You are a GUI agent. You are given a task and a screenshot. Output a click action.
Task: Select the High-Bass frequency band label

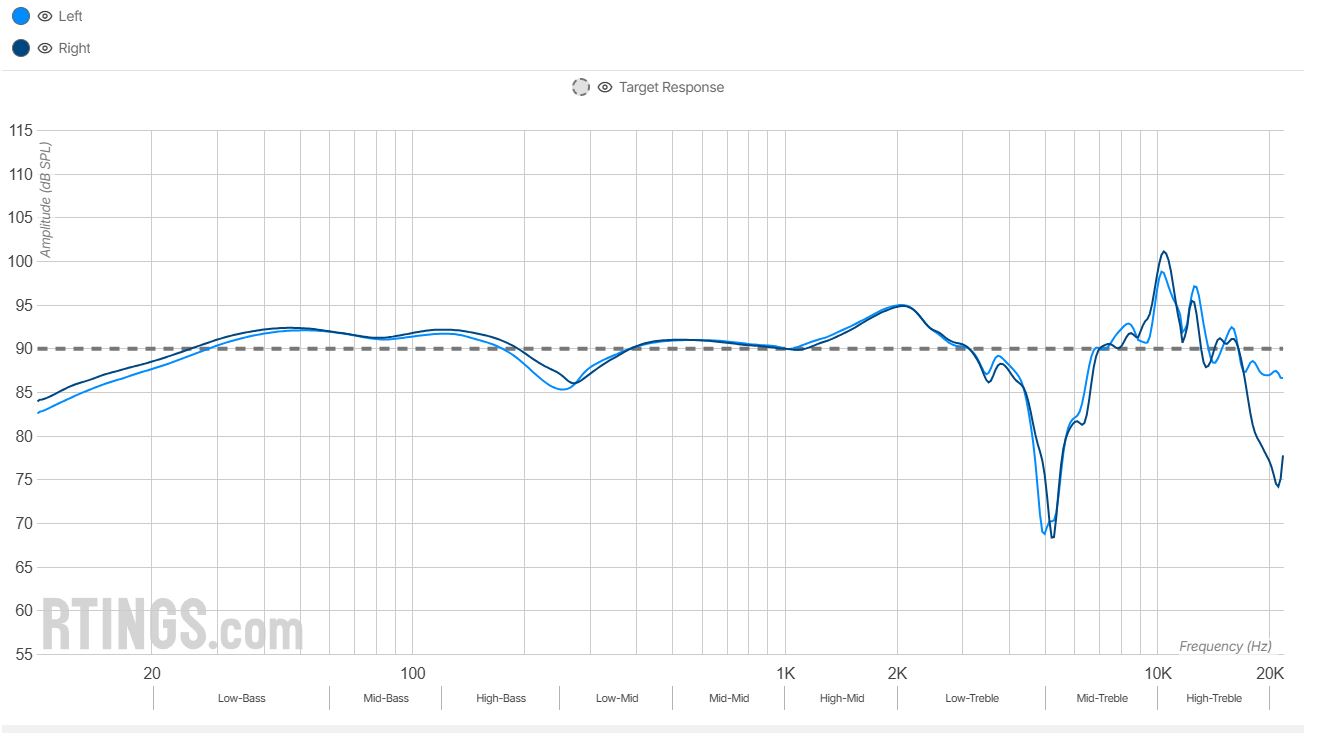coord(501,698)
